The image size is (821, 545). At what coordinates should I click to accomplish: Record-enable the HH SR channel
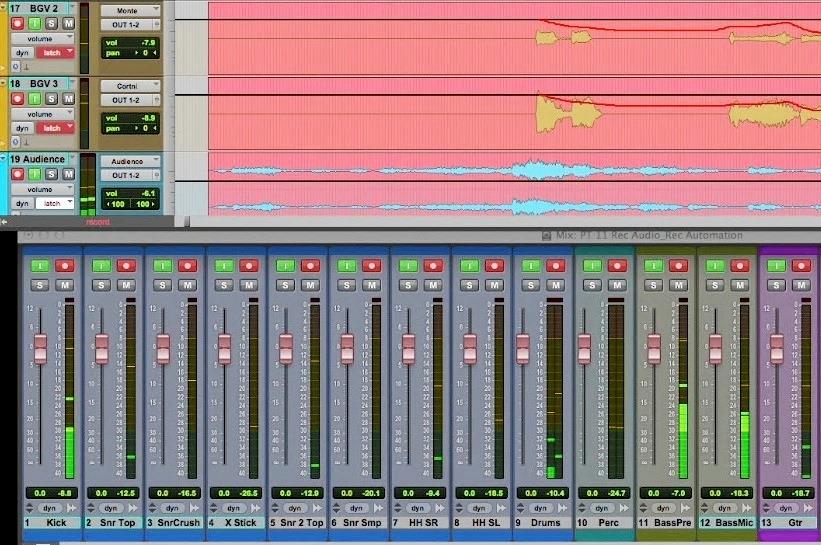coord(433,266)
